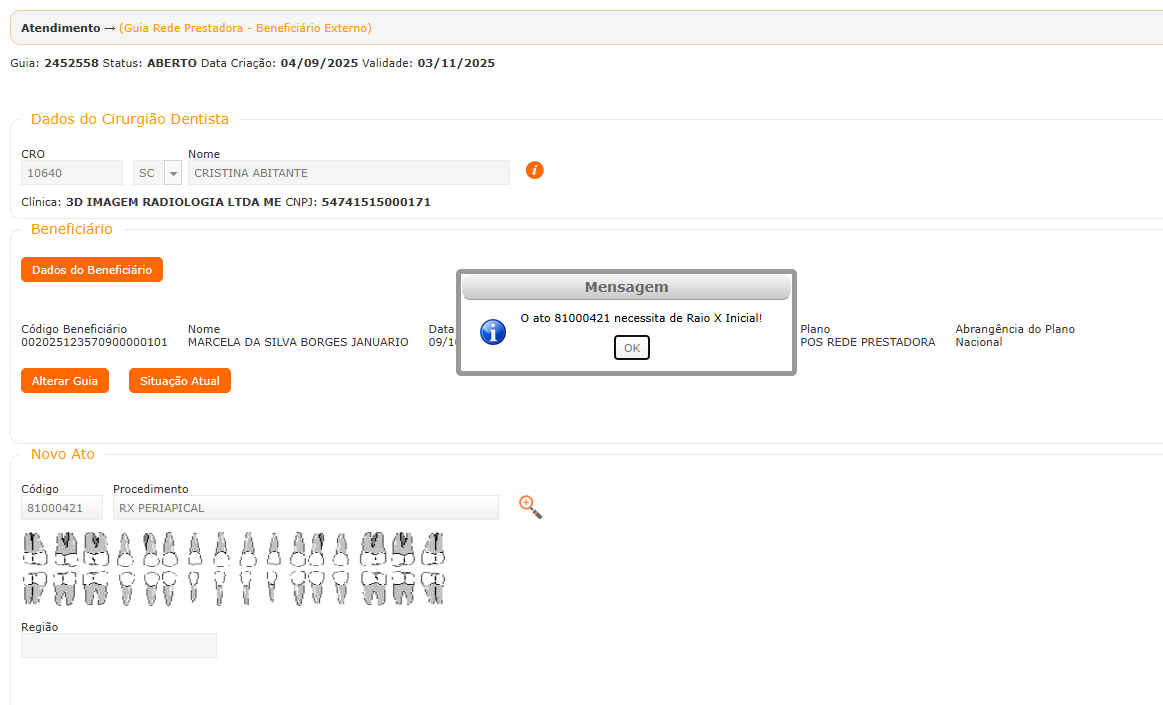Select lower tooth 44 in the odontogram
This screenshot has width=1163, height=705.
pyautogui.click(x=151, y=588)
